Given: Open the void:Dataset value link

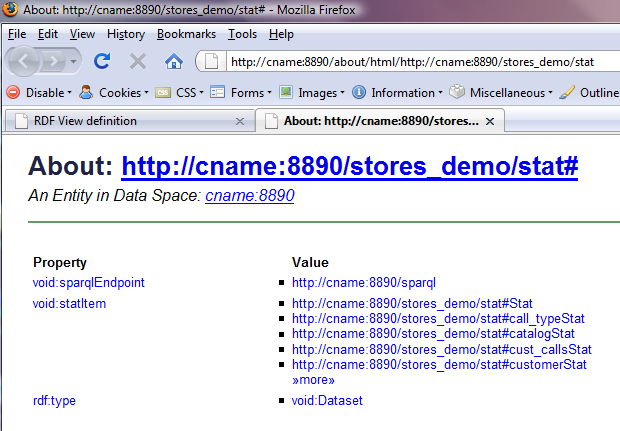Looking at the screenshot, I should coord(327,401).
